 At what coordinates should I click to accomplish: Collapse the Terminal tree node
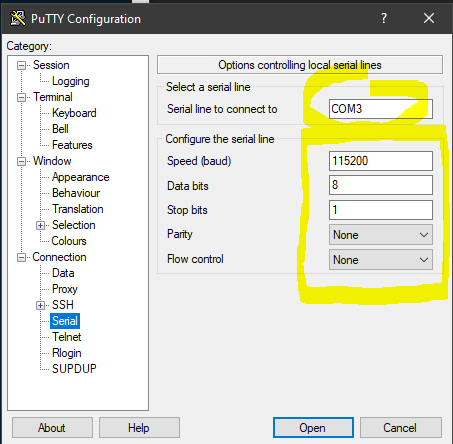click(21, 97)
